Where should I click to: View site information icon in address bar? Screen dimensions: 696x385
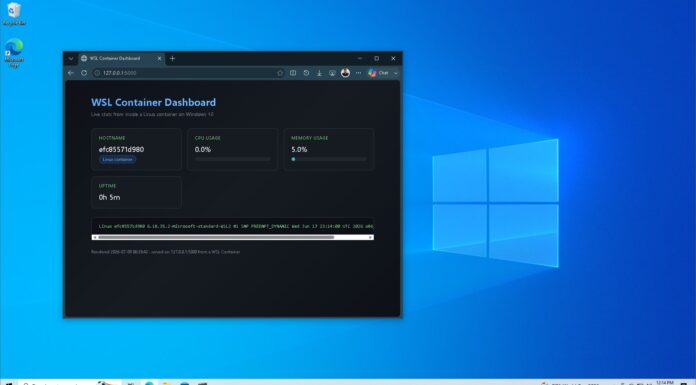pyautogui.click(x=97, y=73)
